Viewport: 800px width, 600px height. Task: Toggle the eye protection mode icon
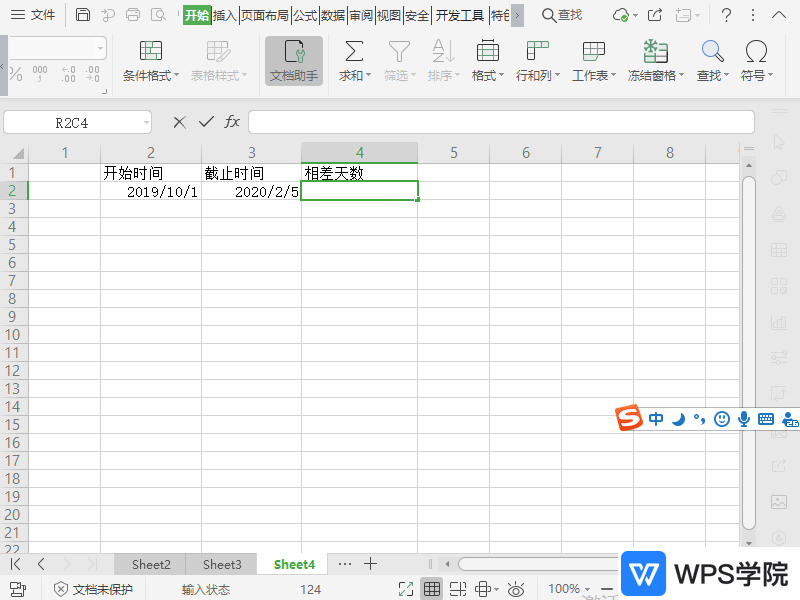516,589
